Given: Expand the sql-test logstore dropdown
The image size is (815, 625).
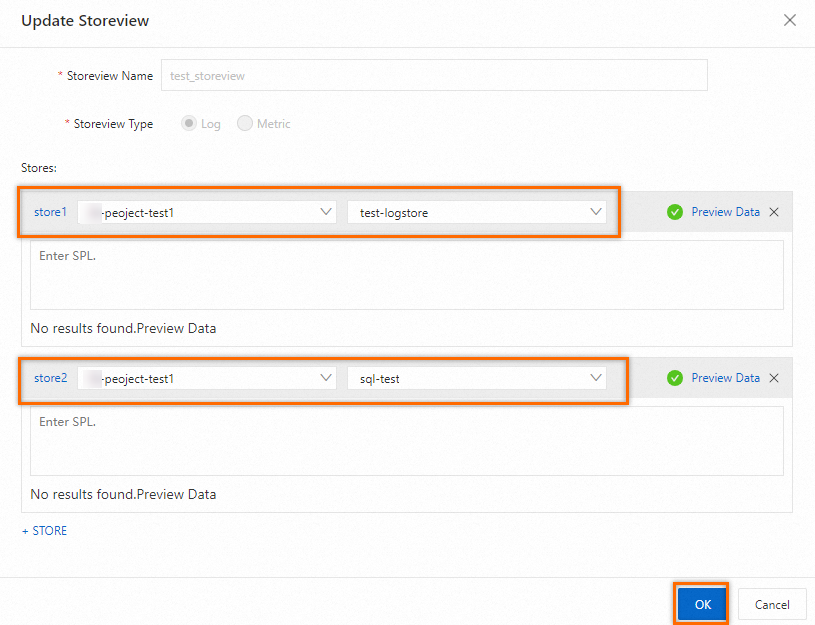Looking at the screenshot, I should click(477, 378).
